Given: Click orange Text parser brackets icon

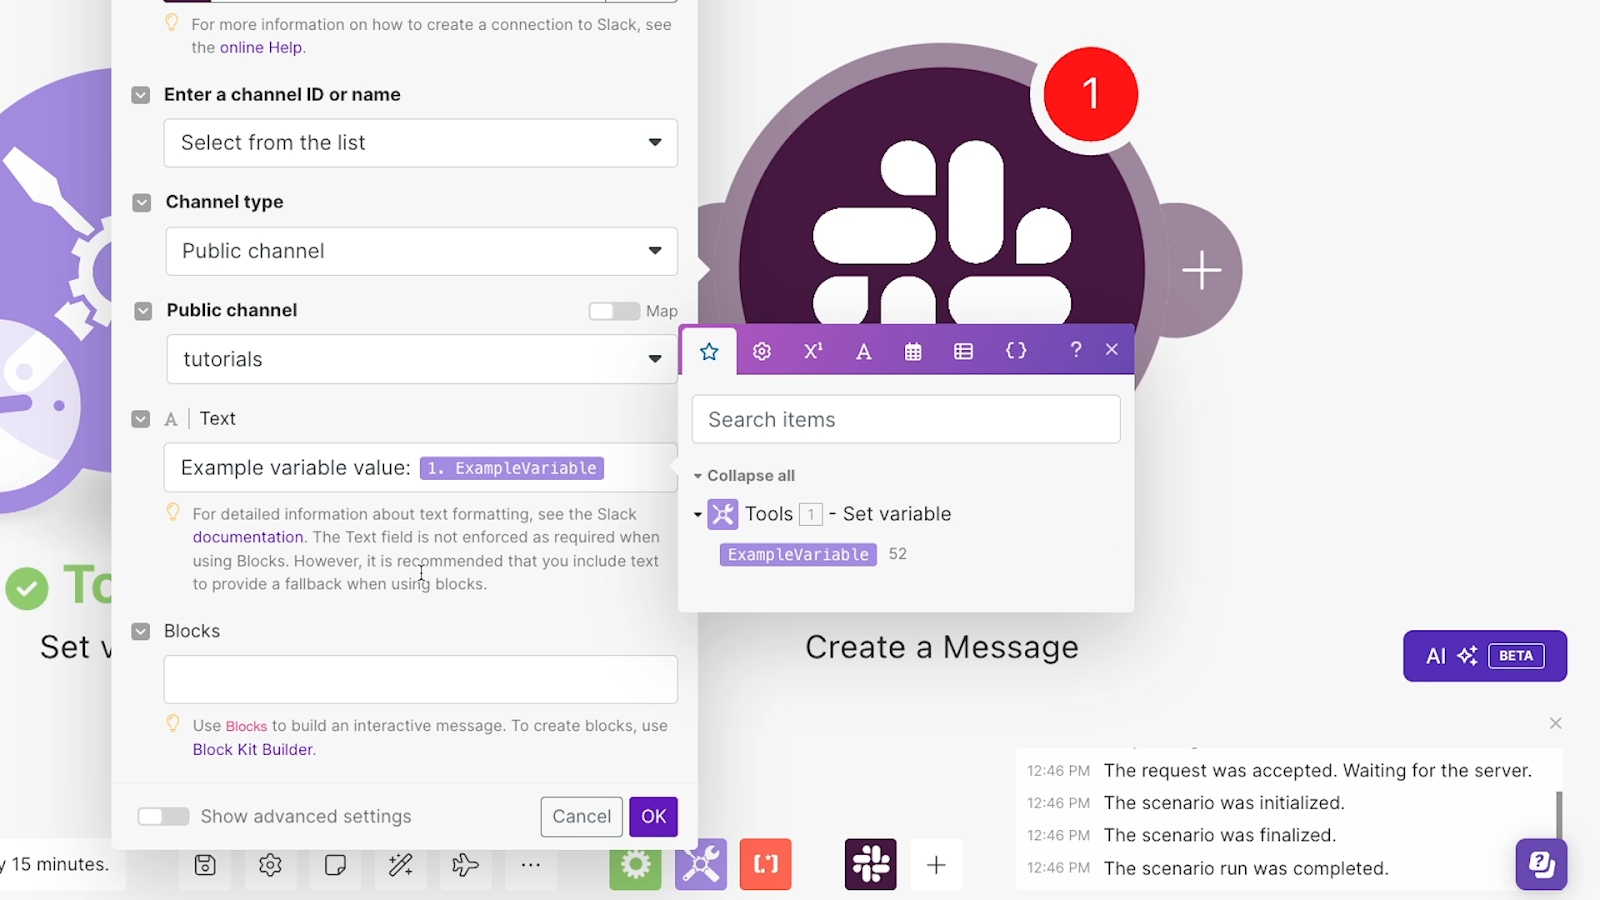Looking at the screenshot, I should click(766, 864).
